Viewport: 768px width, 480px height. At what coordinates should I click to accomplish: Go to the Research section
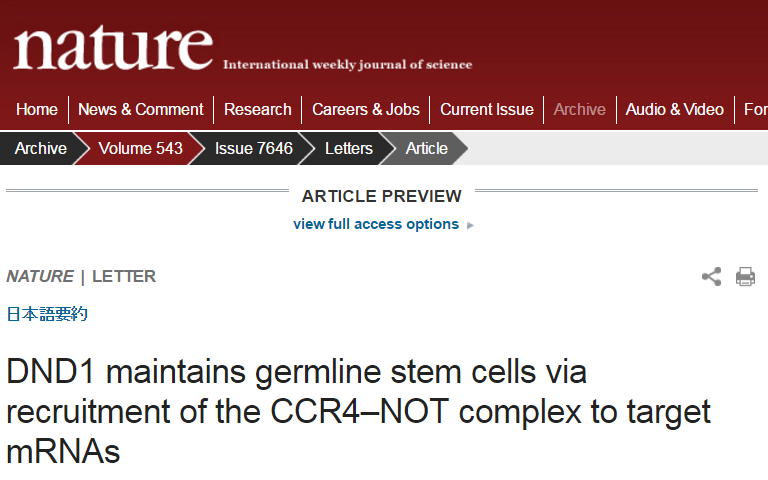pos(258,109)
